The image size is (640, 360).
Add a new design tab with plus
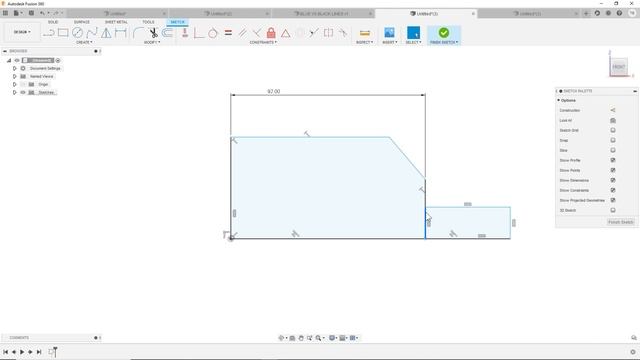pos(586,13)
